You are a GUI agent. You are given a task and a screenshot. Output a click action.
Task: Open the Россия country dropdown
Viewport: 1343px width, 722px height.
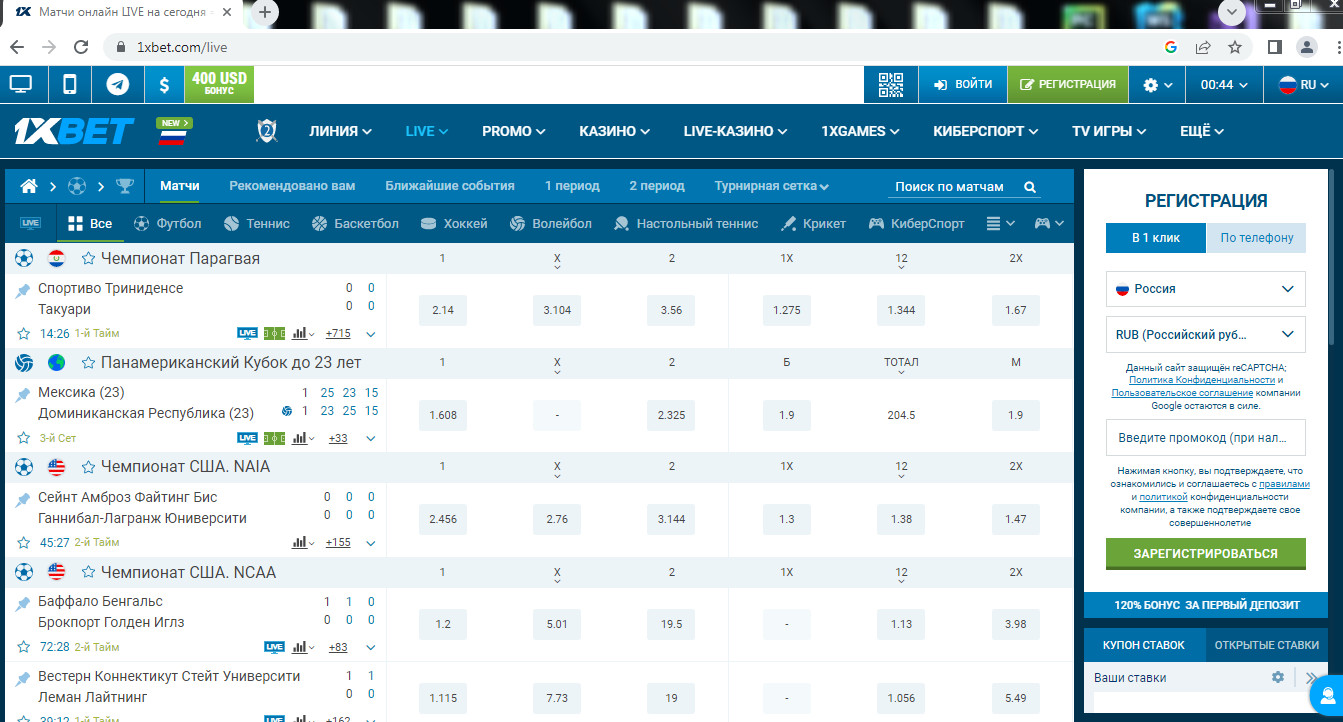pos(1205,289)
